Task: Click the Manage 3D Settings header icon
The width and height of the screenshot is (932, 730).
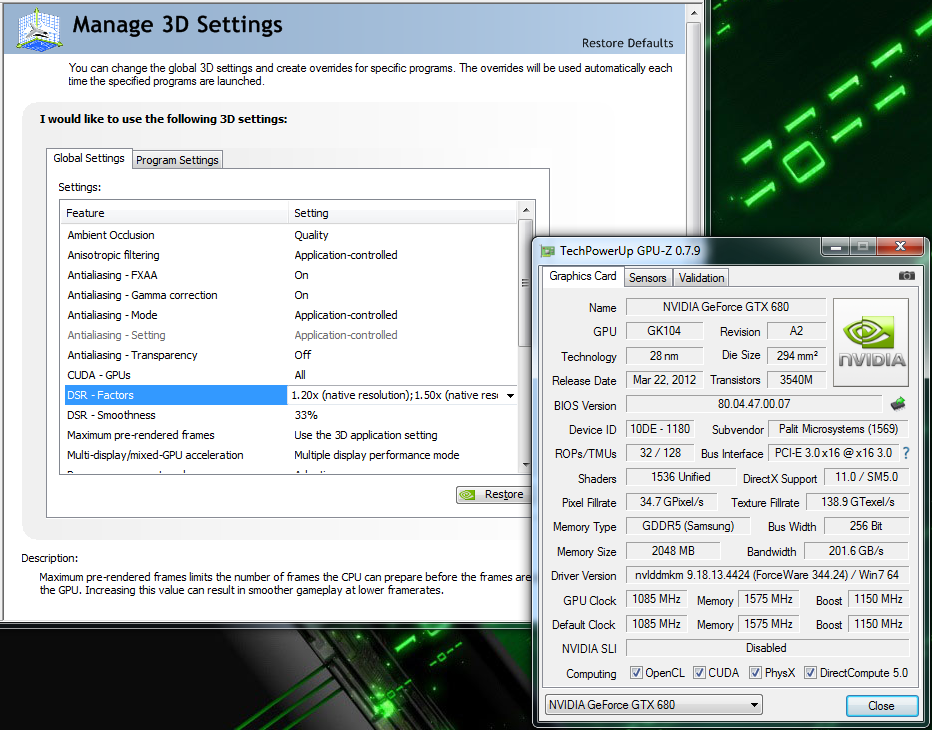Action: click(x=40, y=28)
